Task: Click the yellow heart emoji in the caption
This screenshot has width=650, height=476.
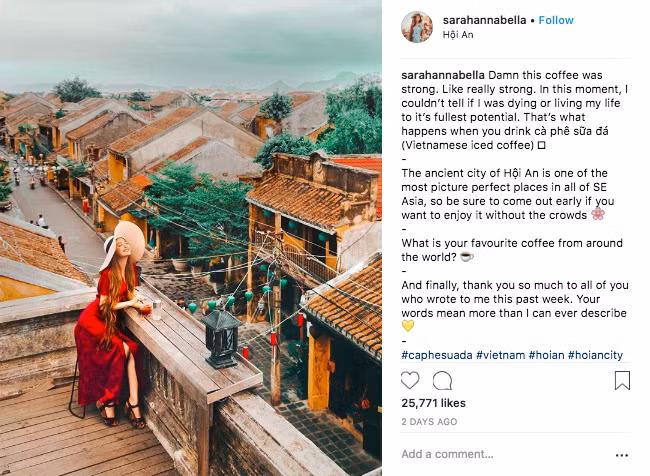Action: click(407, 326)
